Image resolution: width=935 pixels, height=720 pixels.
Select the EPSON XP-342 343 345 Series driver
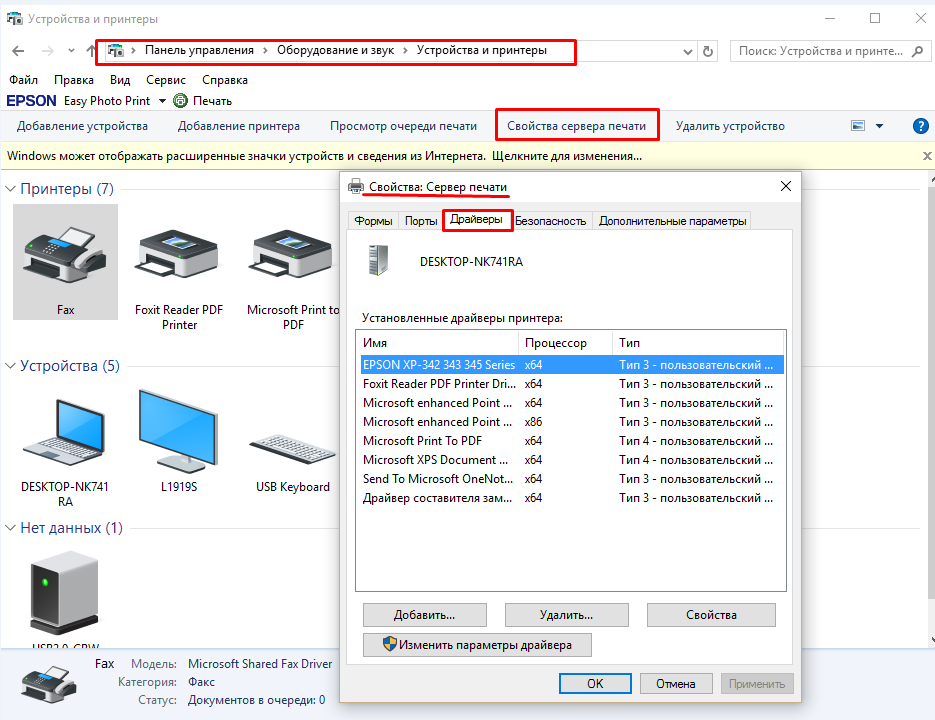pos(572,365)
